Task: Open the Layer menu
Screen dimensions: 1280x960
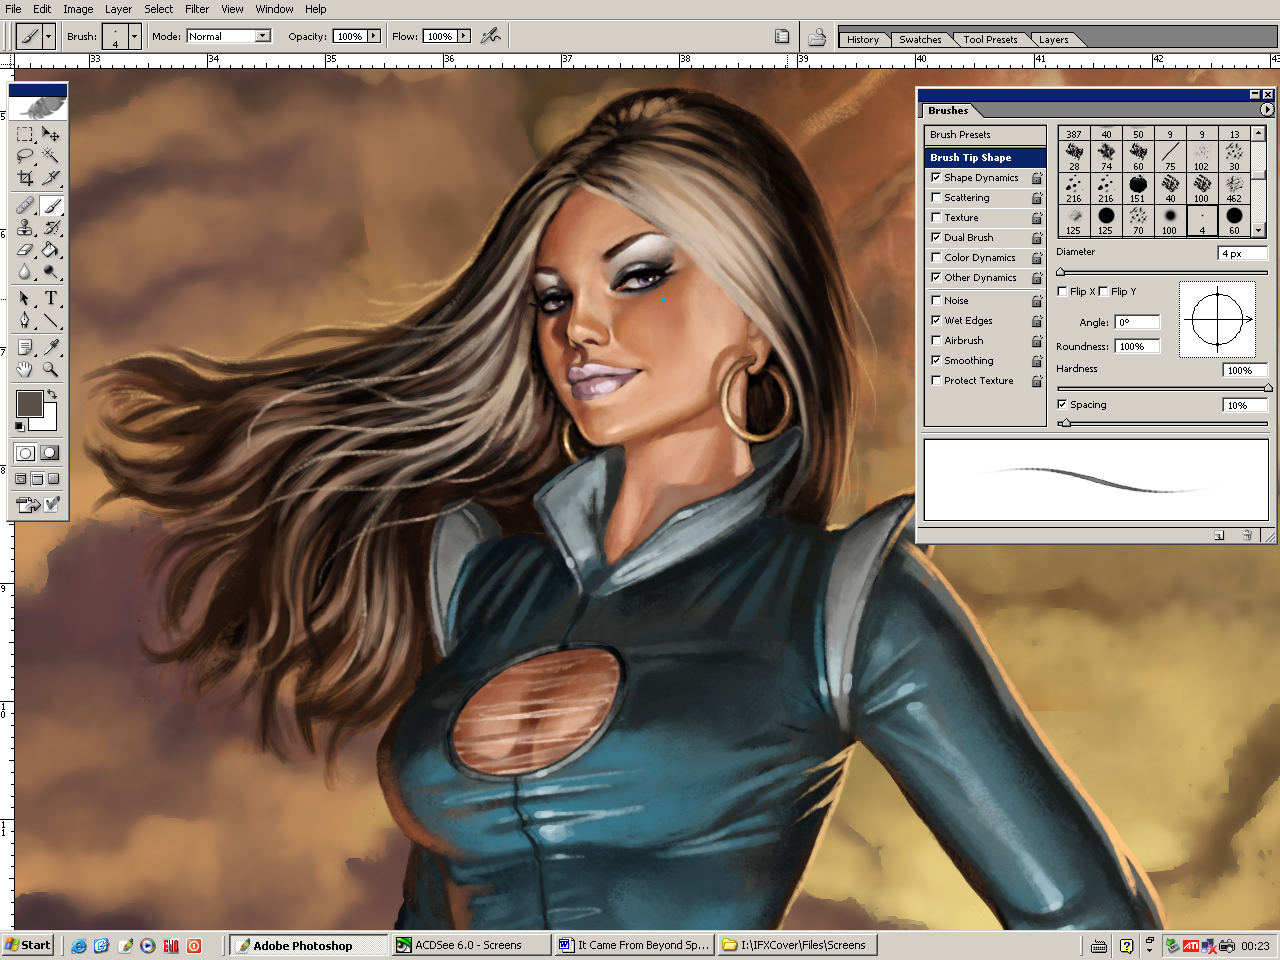Action: 118,9
